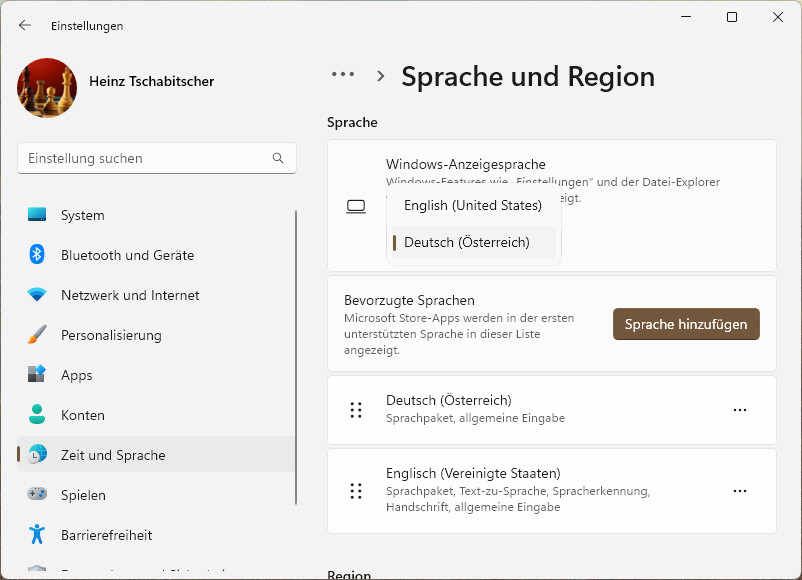Click the Barrierefreiheit accessibility icon
Screen dimensions: 802x580
point(37,534)
